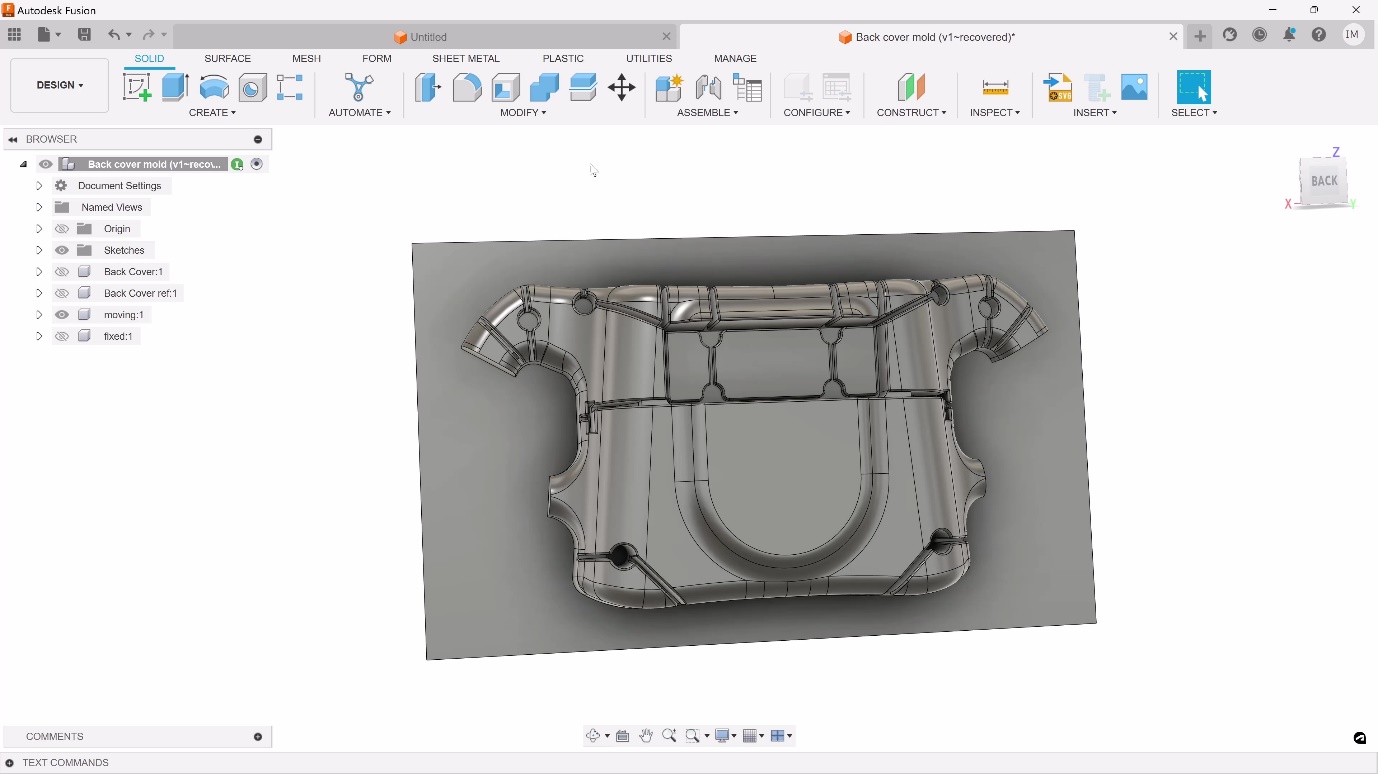Viewport: 1378px width, 774px height.
Task: Select the Fillet tool in Modify
Action: [467, 87]
